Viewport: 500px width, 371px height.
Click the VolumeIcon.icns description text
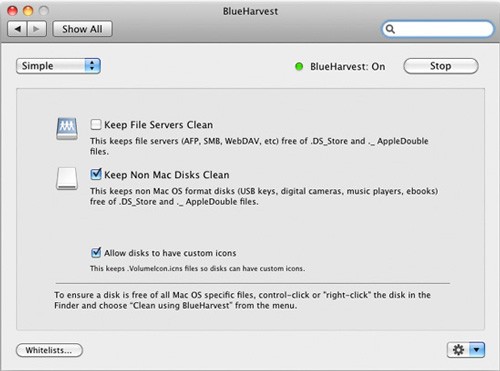point(197,268)
